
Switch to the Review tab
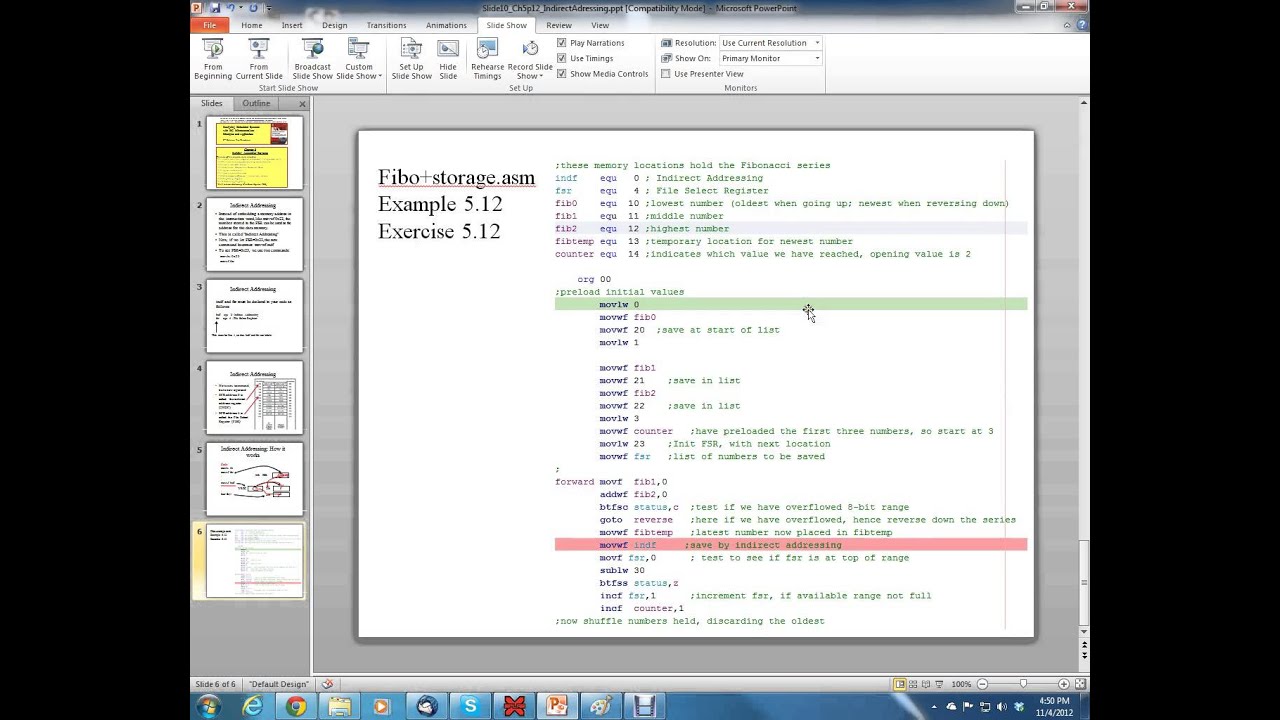coord(559,25)
